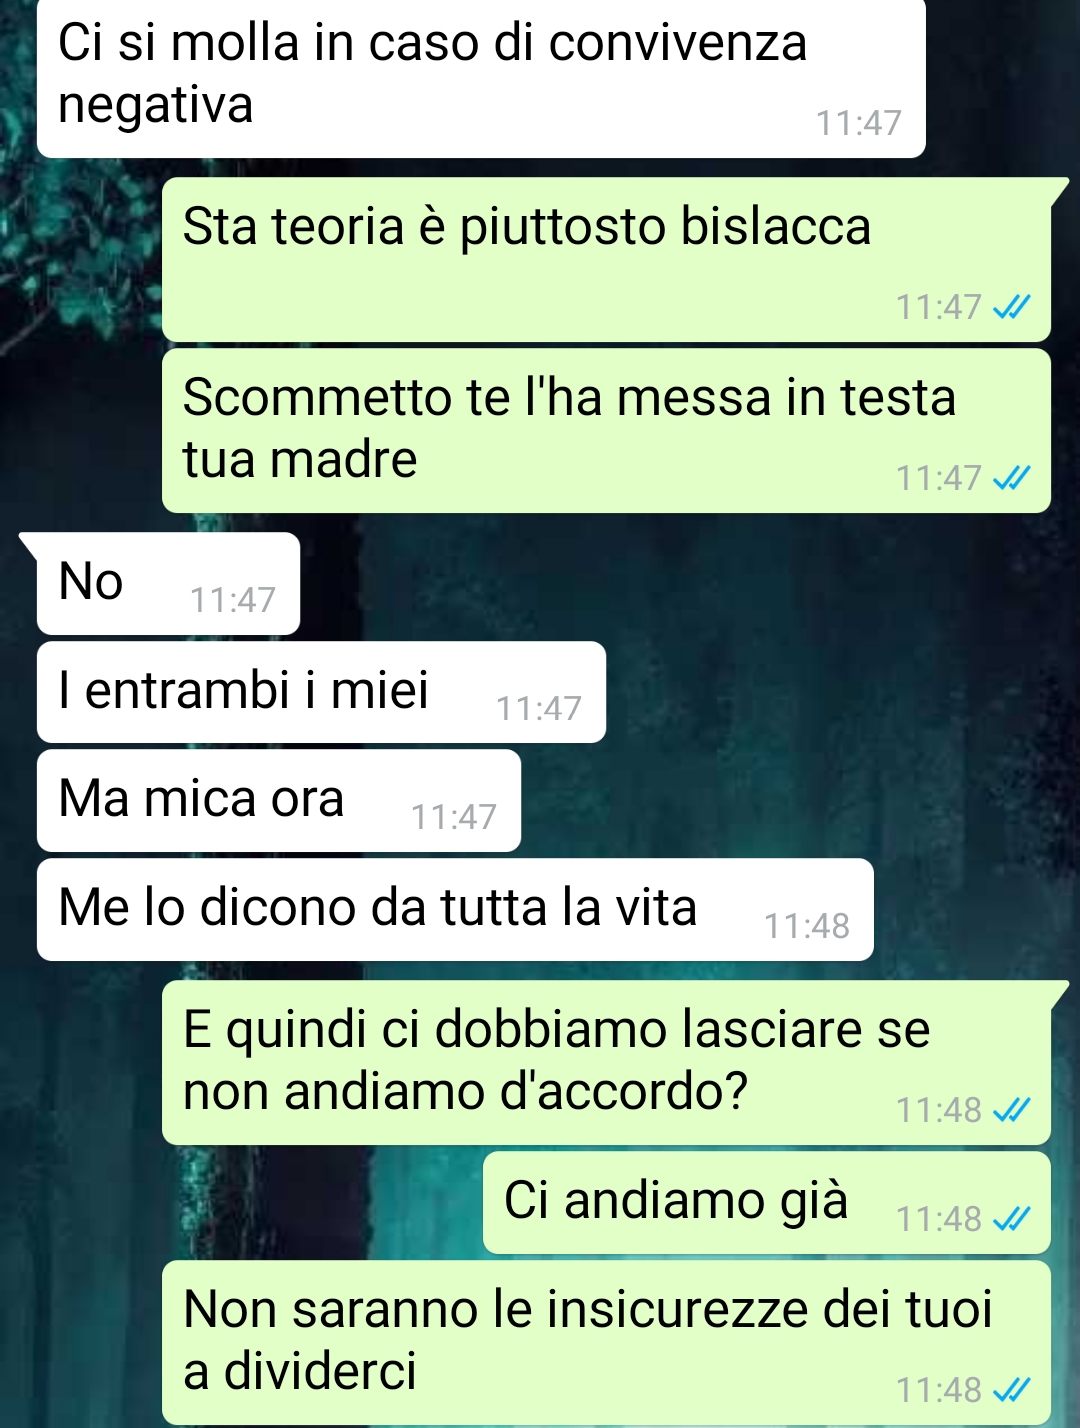The height and width of the screenshot is (1428, 1080).
Task: Tap the timestamp on 'Ci si molla' message
Action: [859, 123]
